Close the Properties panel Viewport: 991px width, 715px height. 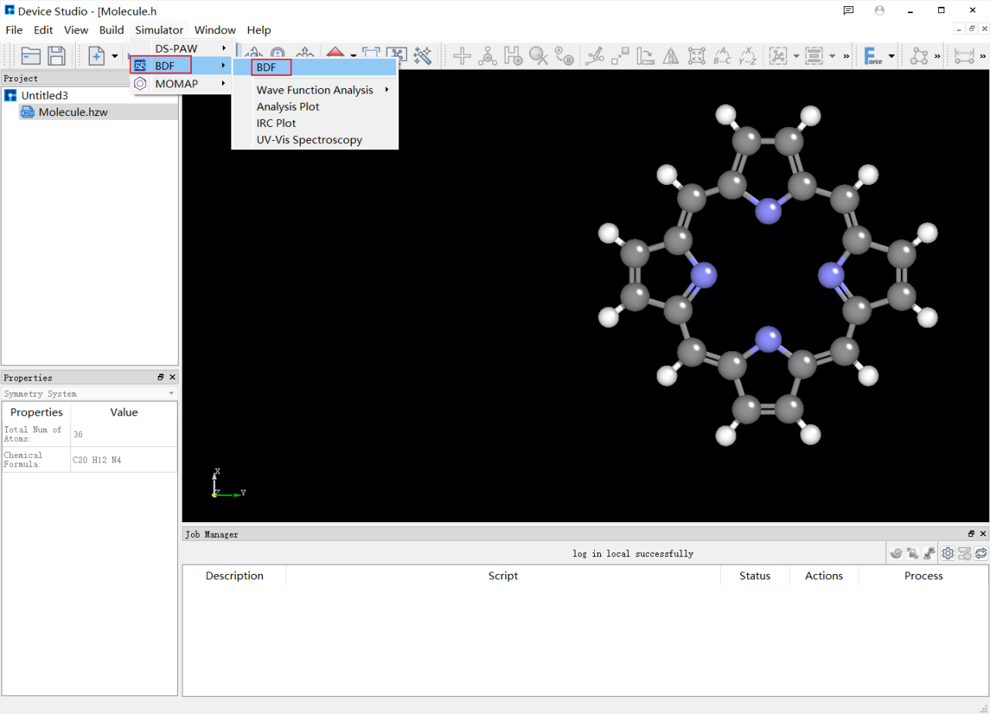[x=172, y=377]
